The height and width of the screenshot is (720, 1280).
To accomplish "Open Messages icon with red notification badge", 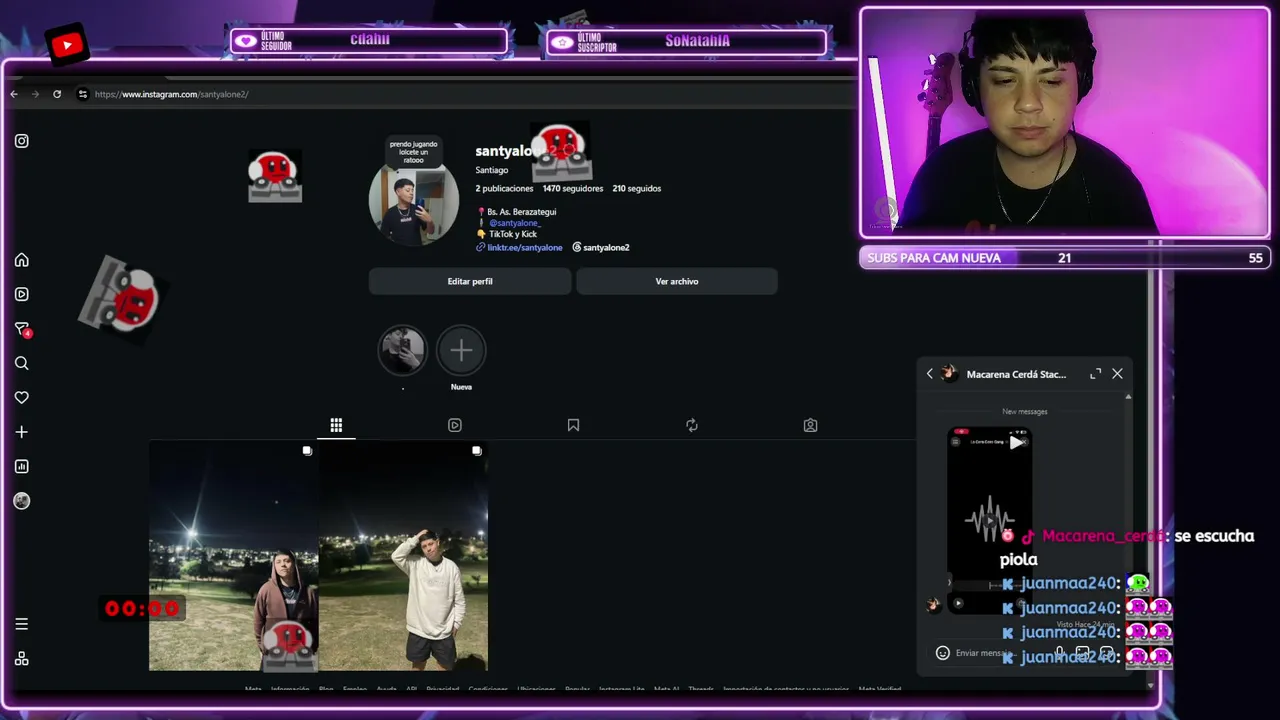I will pyautogui.click(x=22, y=329).
